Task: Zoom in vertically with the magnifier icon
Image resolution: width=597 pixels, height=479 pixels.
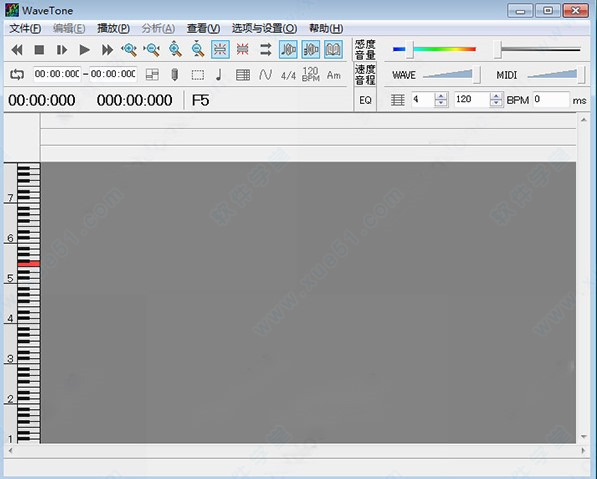Action: 175,49
